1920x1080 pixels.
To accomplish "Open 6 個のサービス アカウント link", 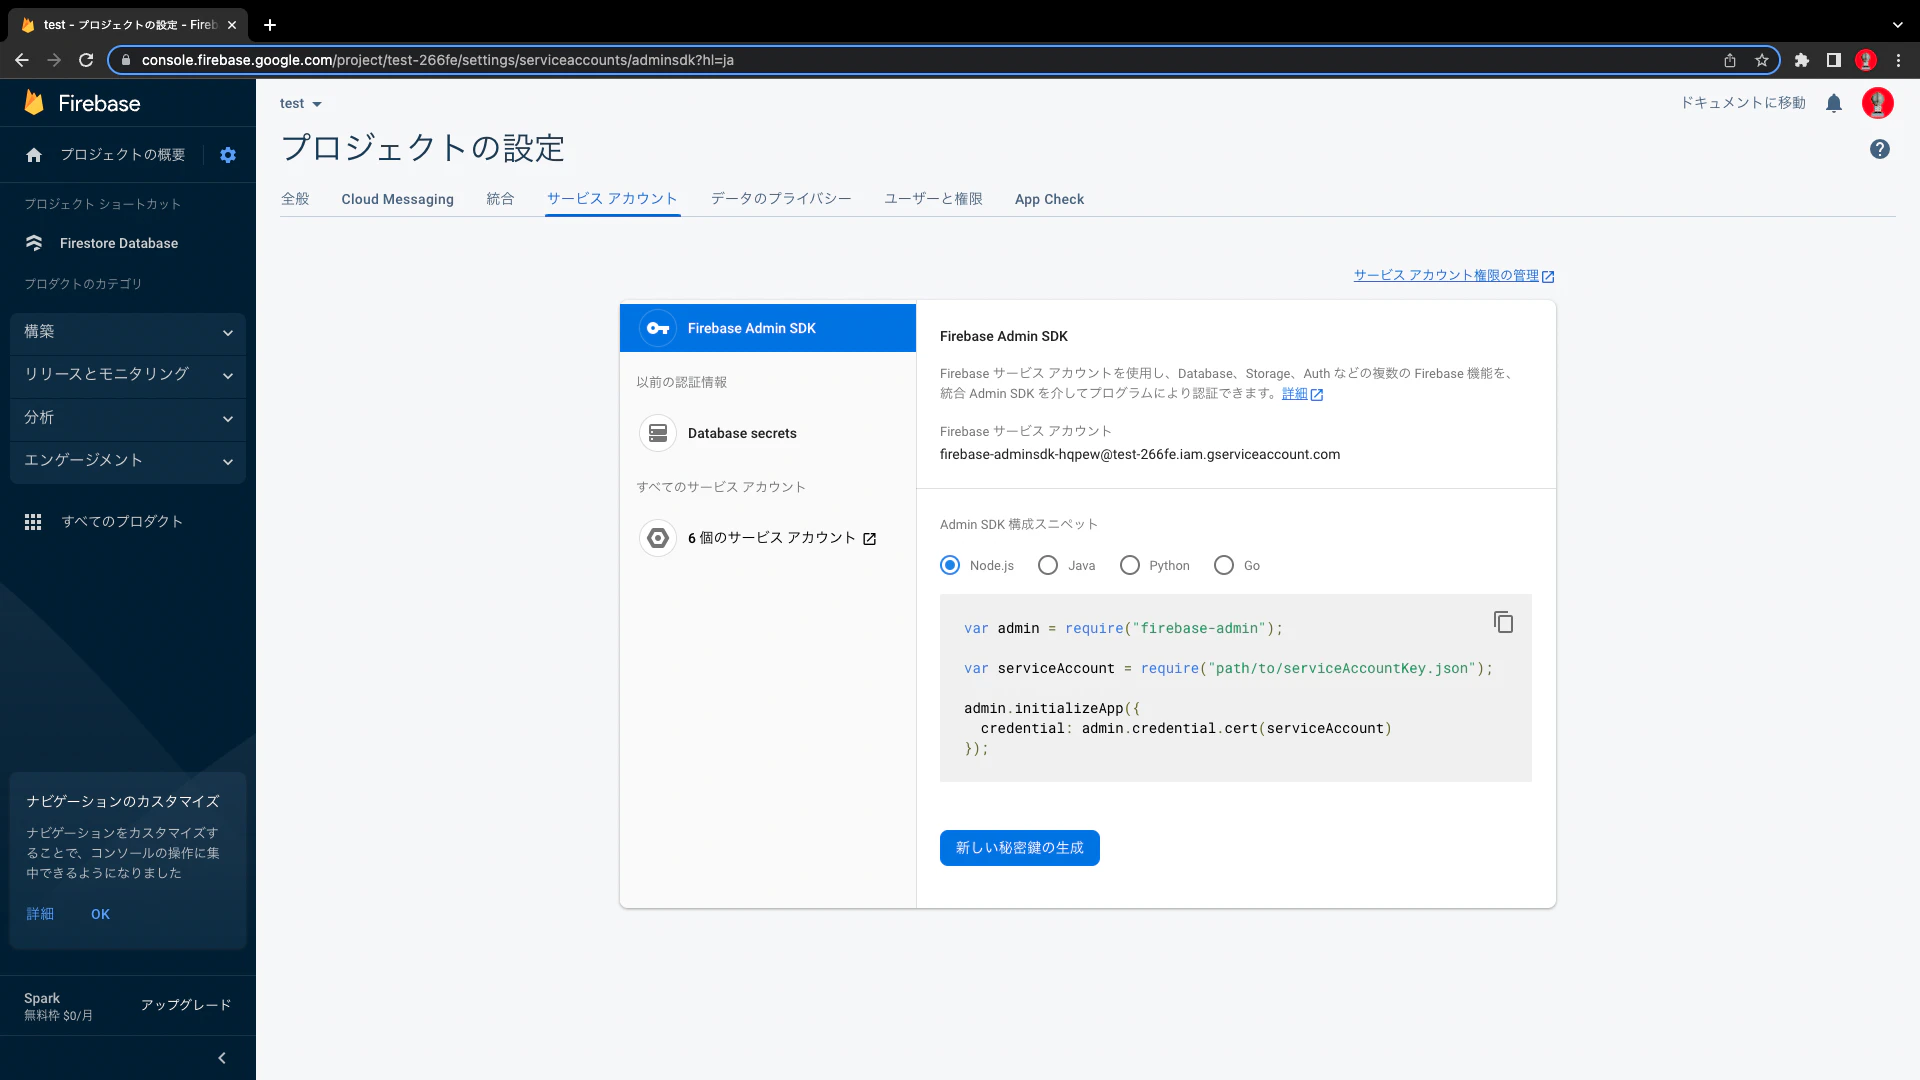I will (x=782, y=538).
